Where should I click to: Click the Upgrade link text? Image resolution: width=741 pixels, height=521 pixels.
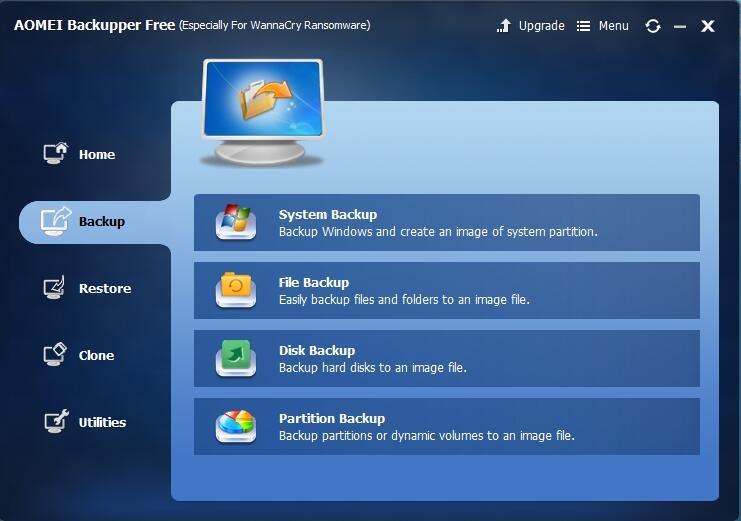(542, 26)
